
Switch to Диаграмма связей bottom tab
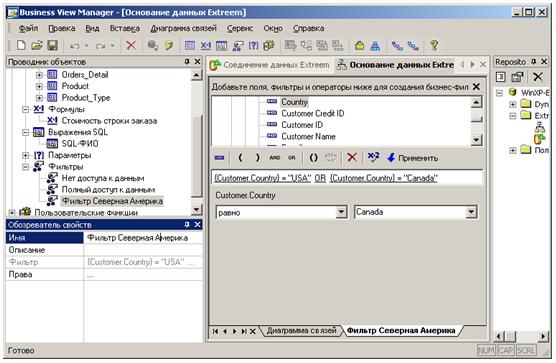(x=301, y=330)
